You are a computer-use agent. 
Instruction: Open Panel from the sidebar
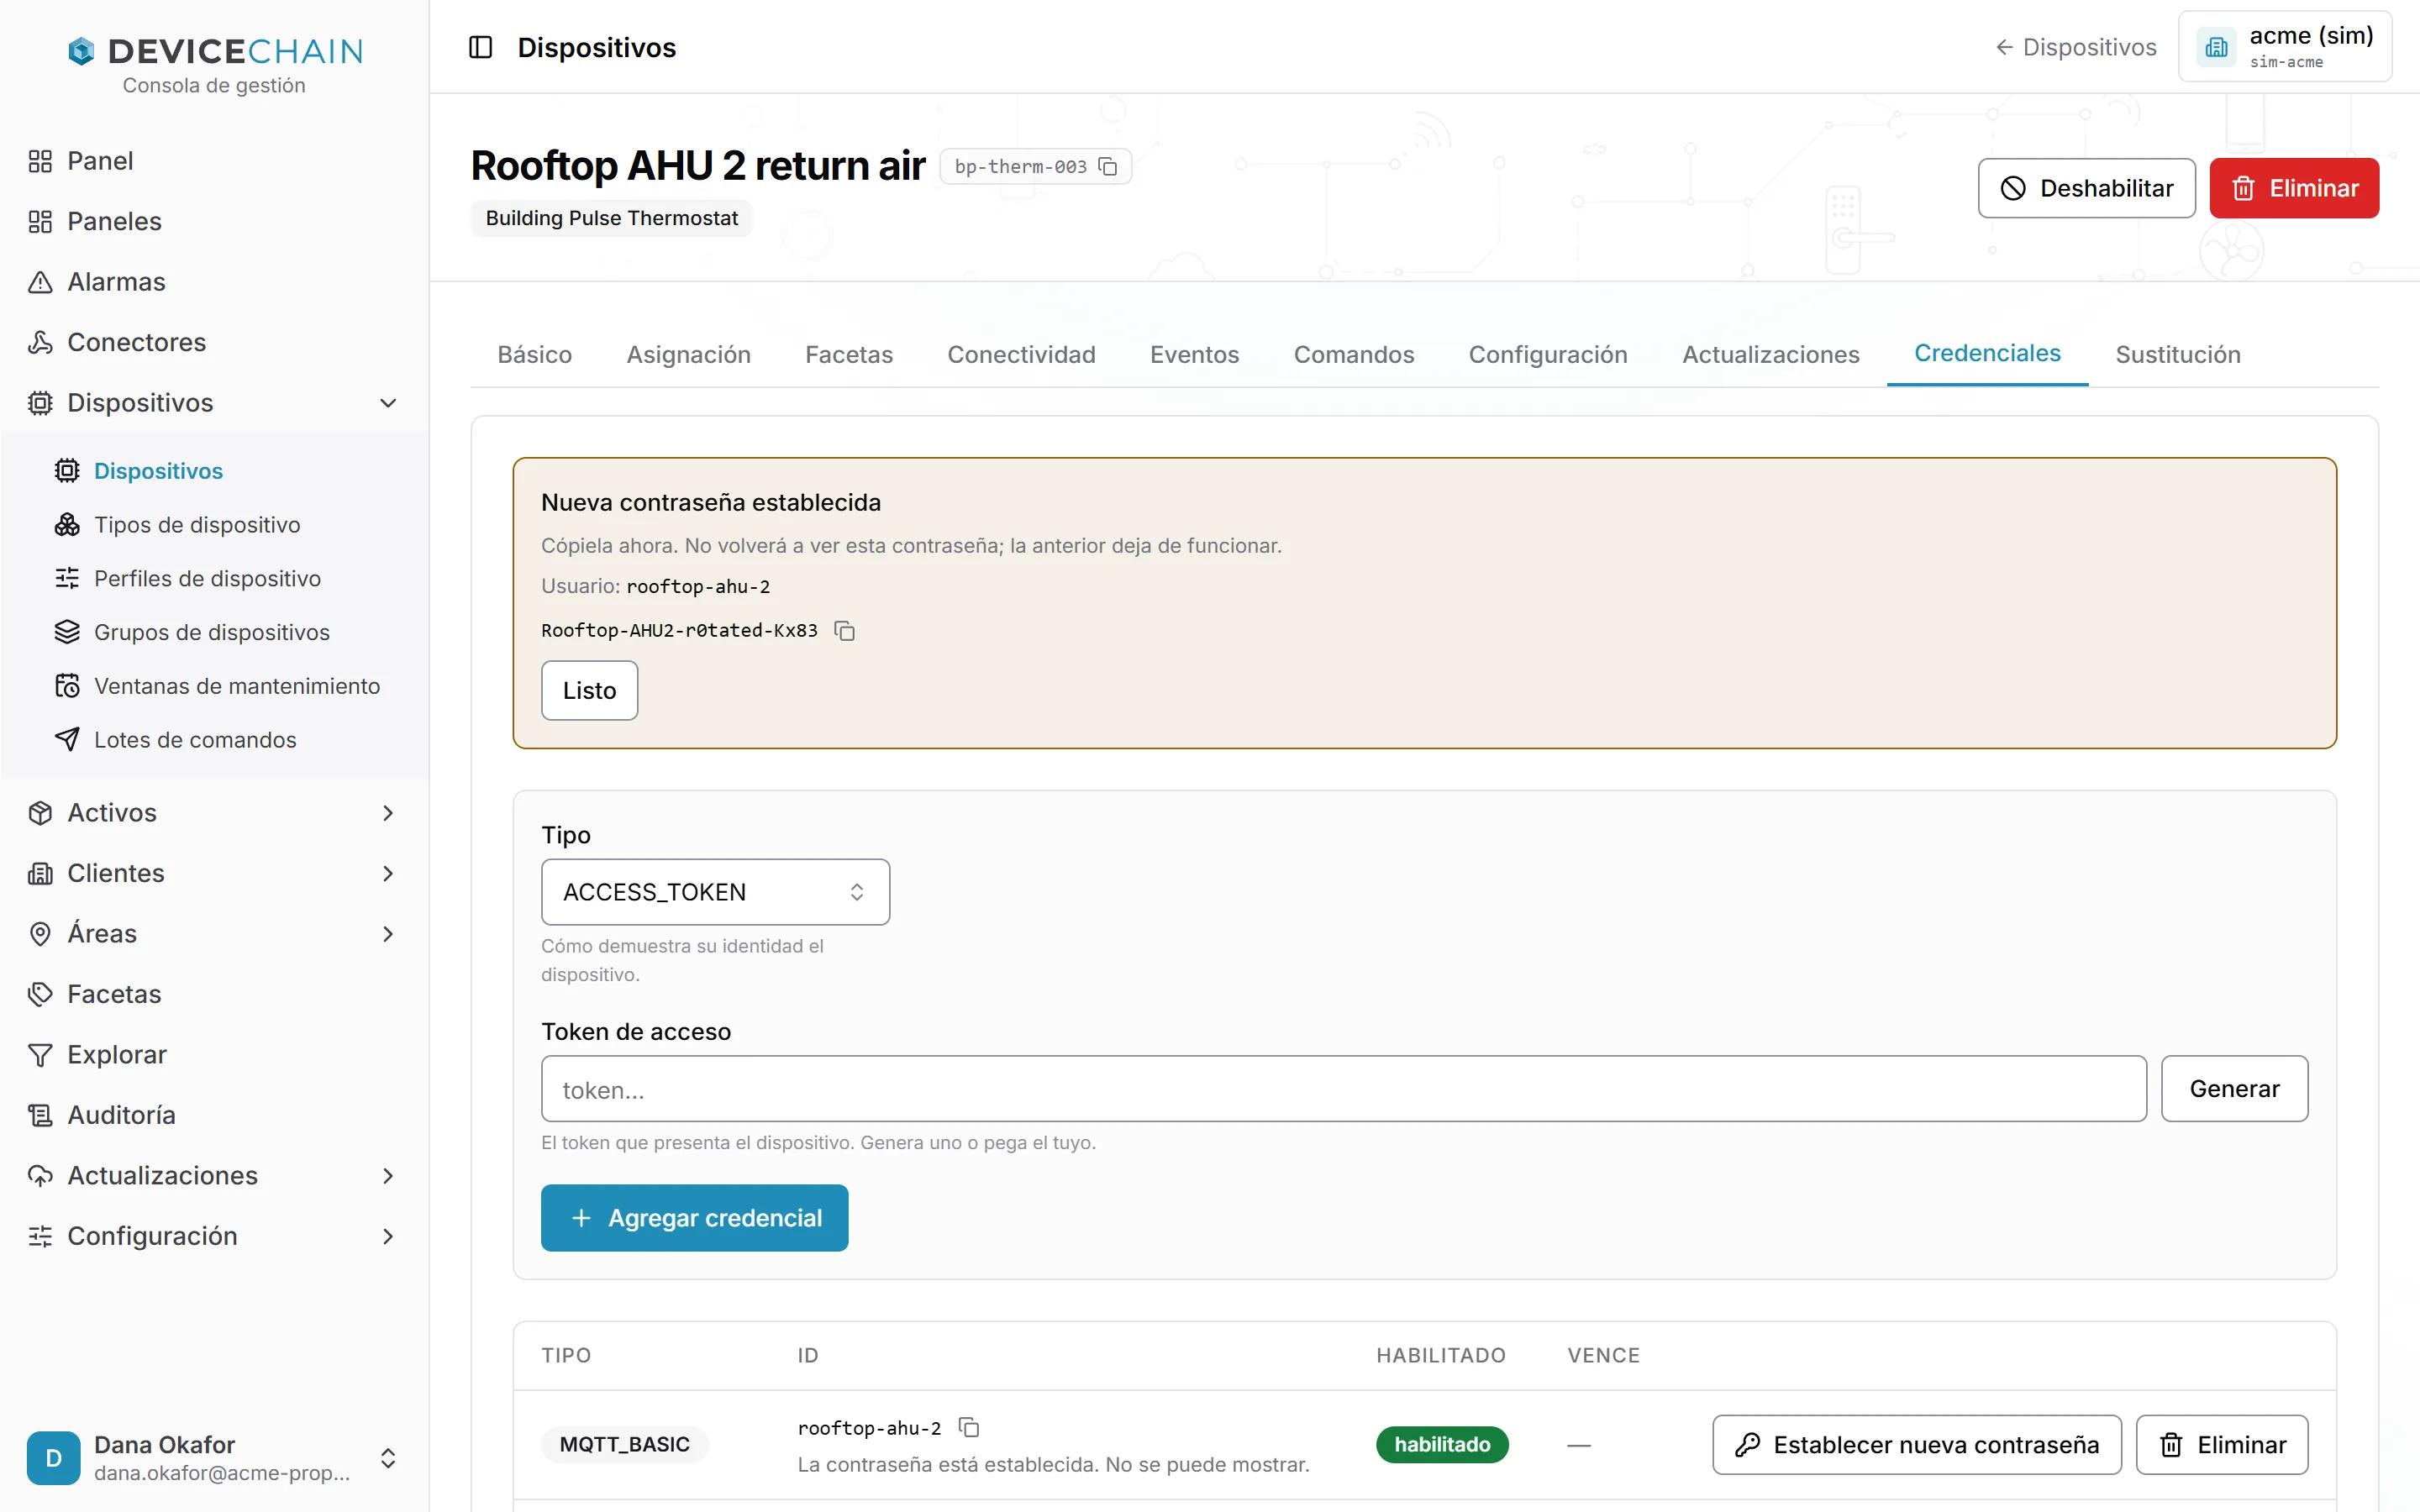coord(214,161)
